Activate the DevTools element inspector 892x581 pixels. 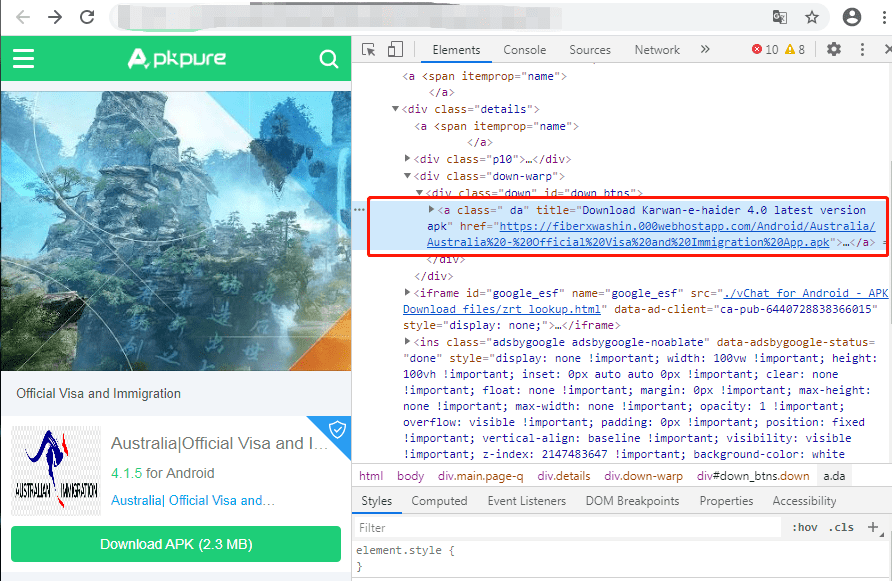(x=369, y=50)
